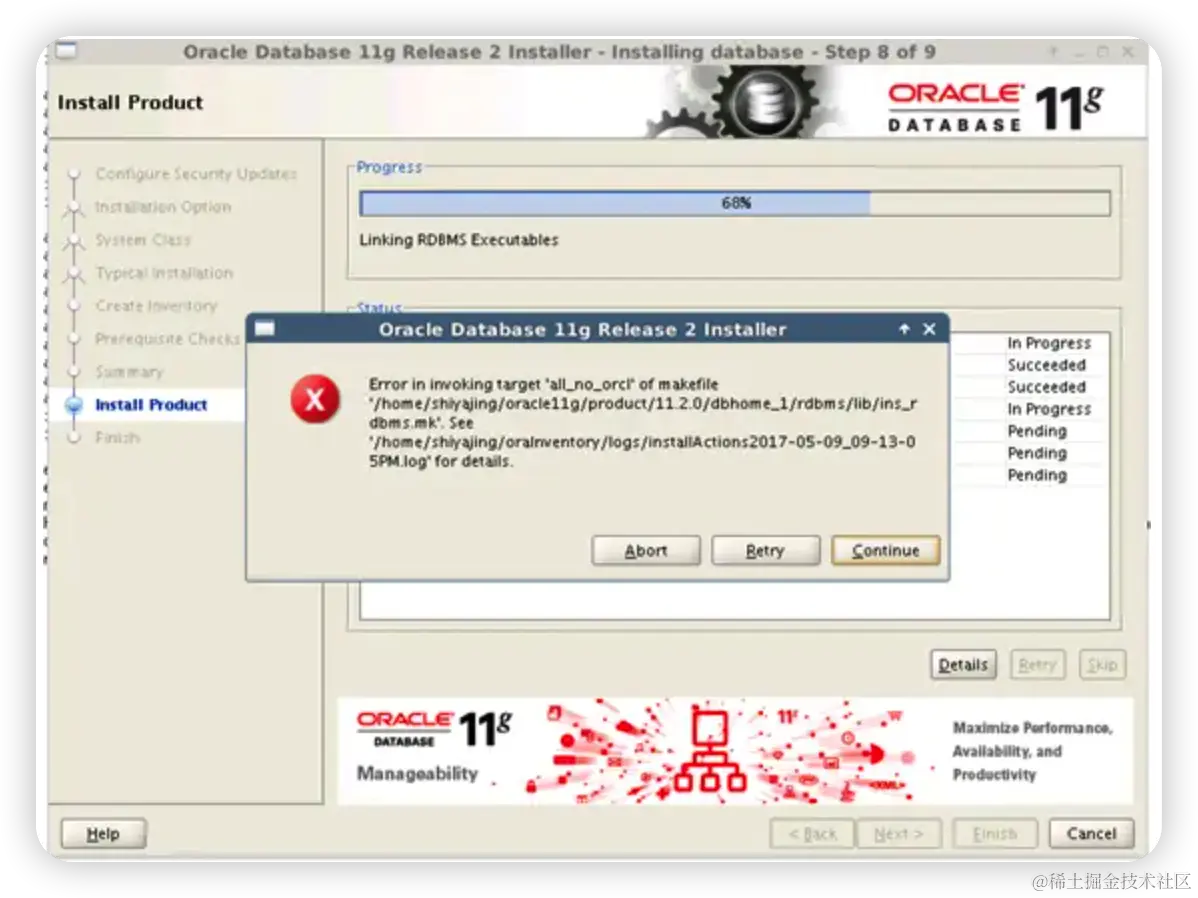Click the first 'Succeeded' status row
This screenshot has width=1198, height=898.
tap(1046, 365)
